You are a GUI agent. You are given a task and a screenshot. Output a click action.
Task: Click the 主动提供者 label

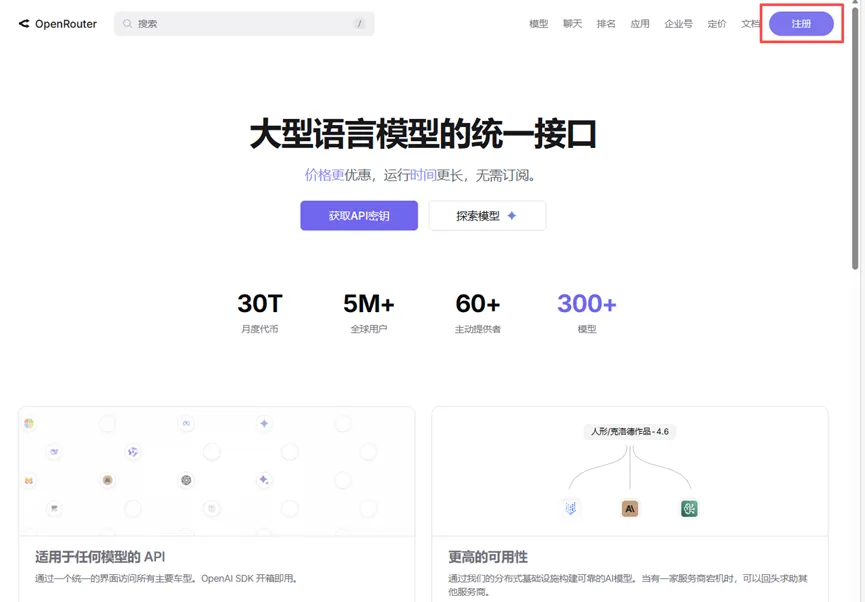point(478,329)
